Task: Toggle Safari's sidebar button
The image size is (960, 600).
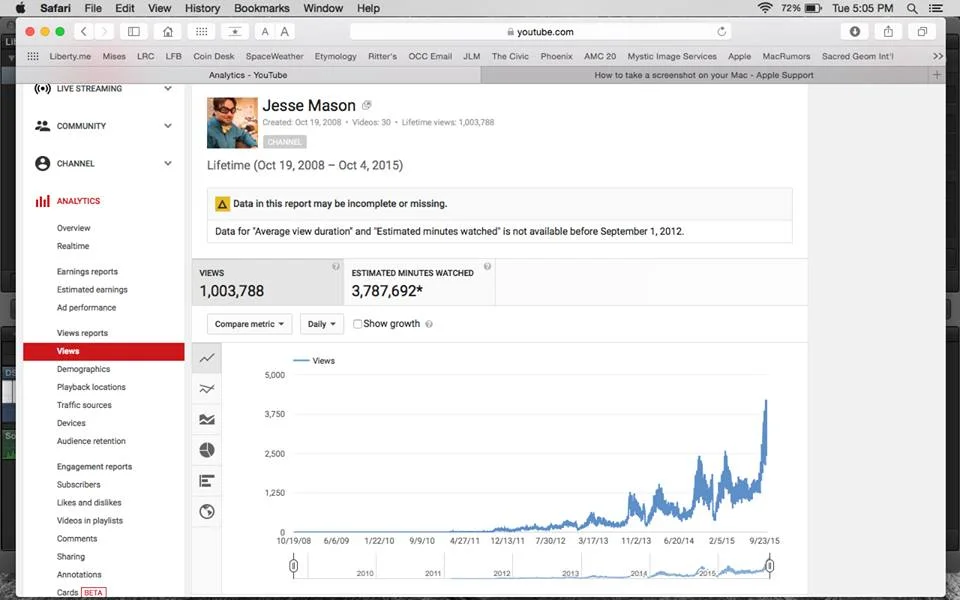Action: pyautogui.click(x=133, y=31)
